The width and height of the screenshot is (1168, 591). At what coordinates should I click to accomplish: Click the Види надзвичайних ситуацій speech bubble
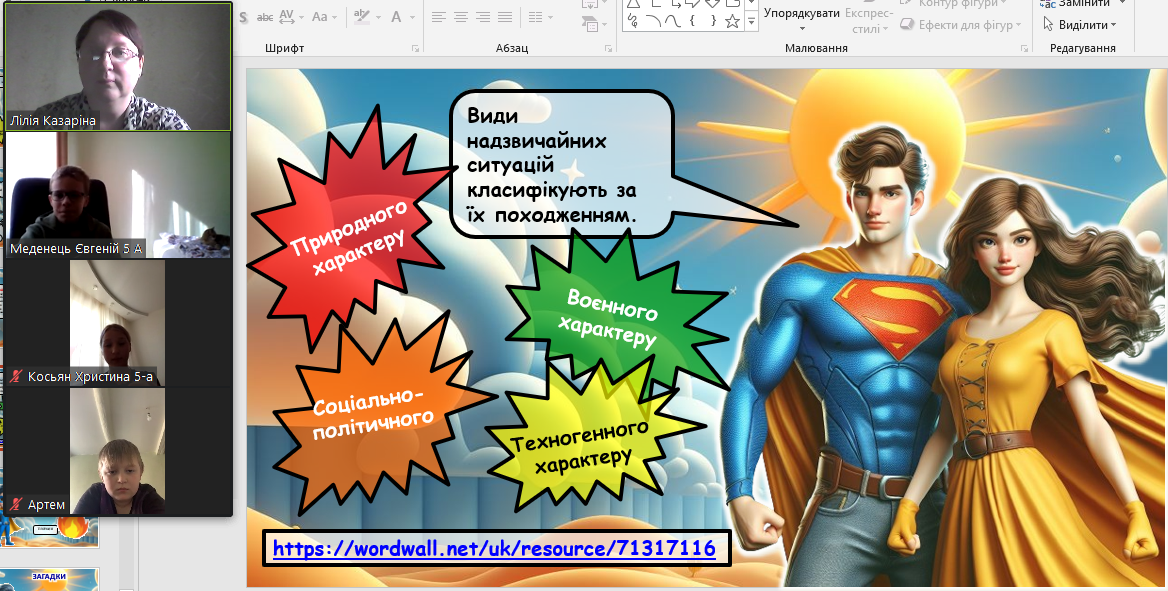(562, 165)
